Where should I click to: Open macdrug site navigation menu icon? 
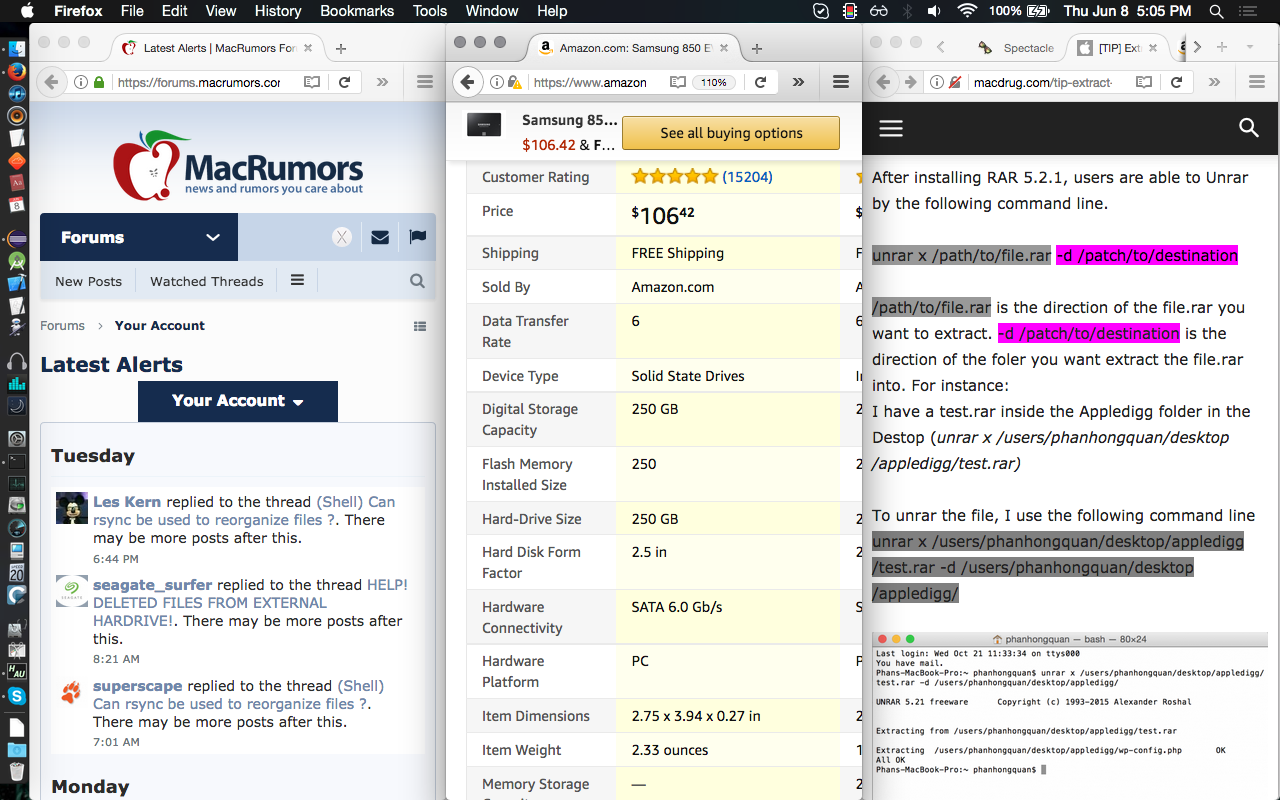[x=891, y=128]
